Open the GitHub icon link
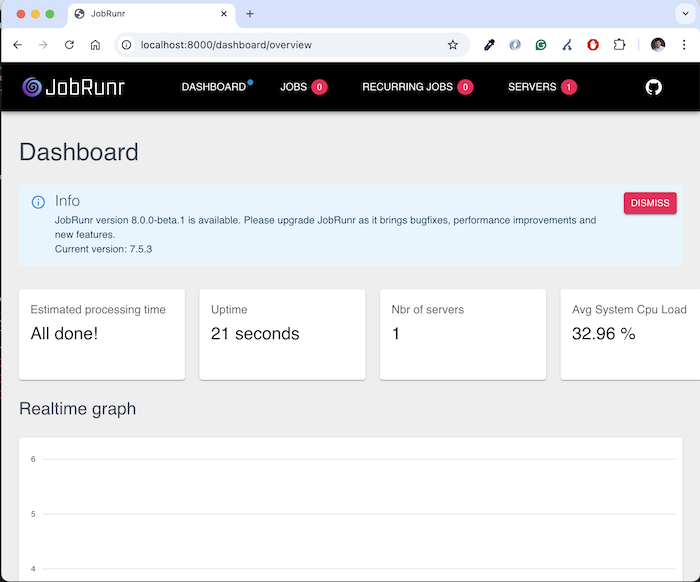This screenshot has height=582, width=700. [653, 87]
